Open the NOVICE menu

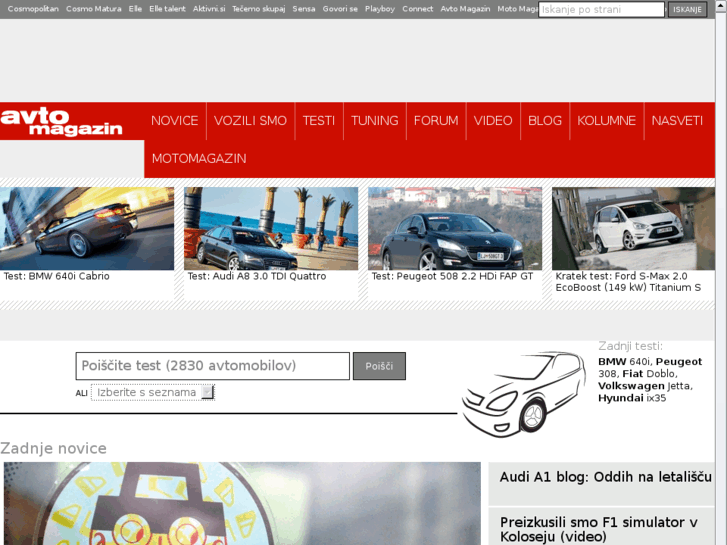coord(174,121)
